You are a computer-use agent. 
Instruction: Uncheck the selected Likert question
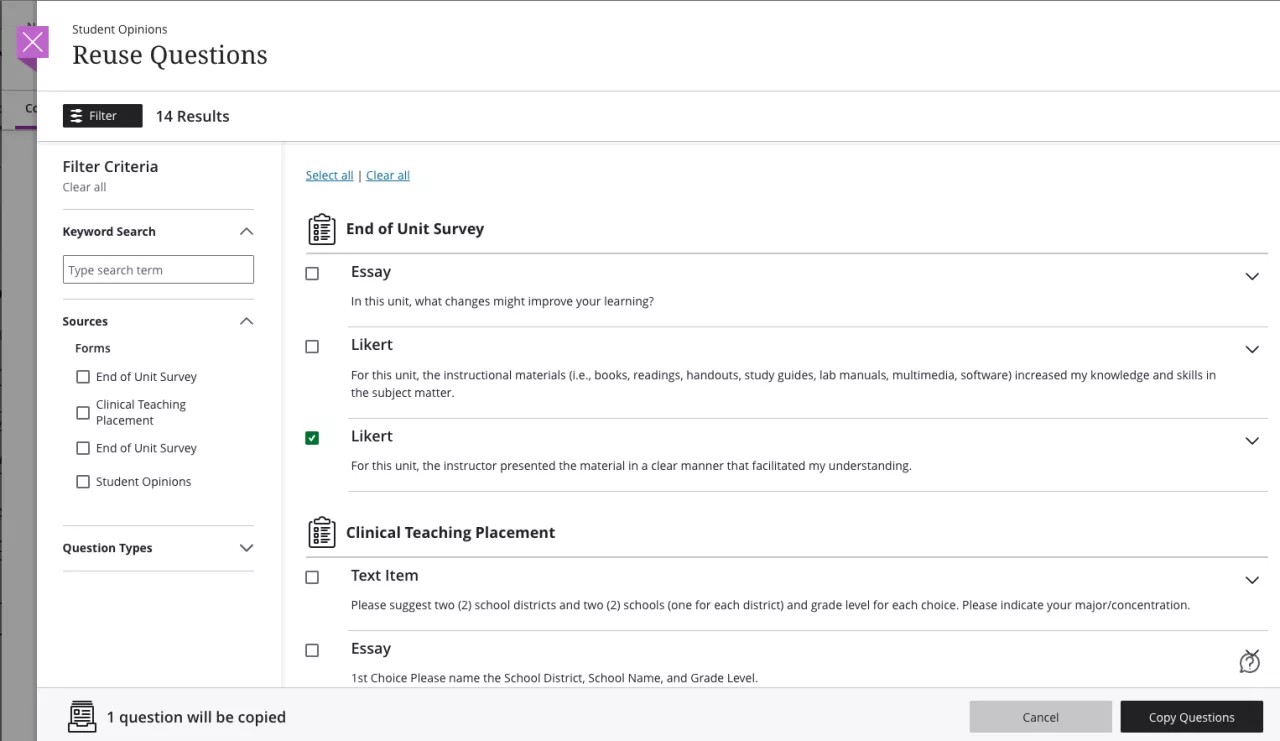(311, 437)
